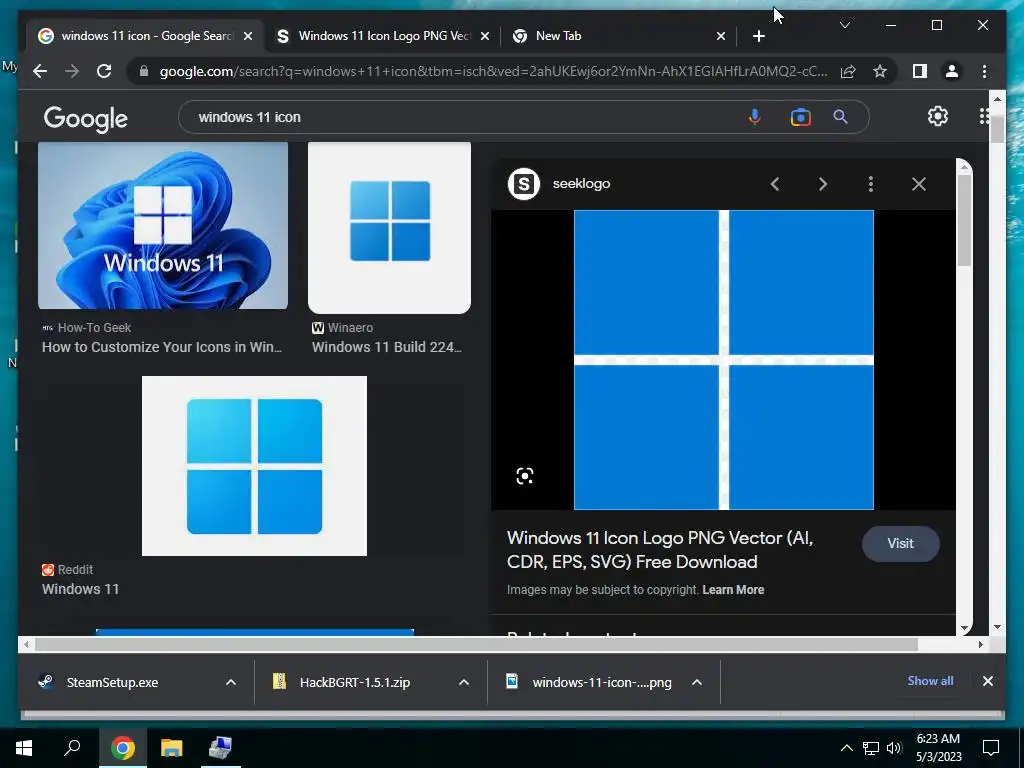This screenshot has width=1024, height=768.
Task: Open the Windows Start menu
Action: [x=24, y=748]
